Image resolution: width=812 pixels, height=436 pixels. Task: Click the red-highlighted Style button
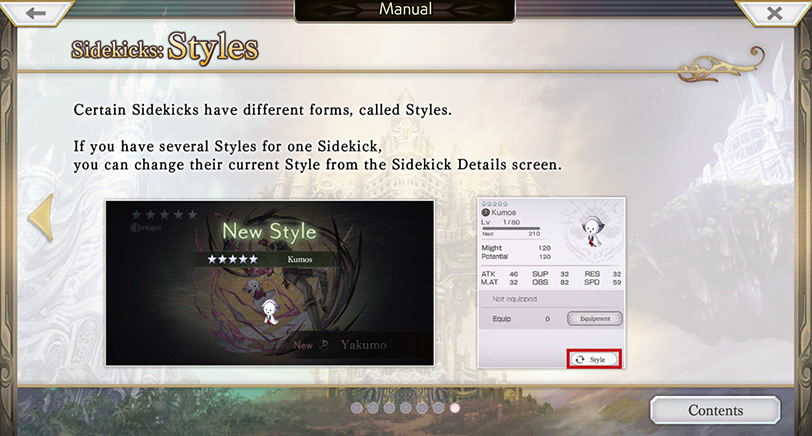[594, 359]
